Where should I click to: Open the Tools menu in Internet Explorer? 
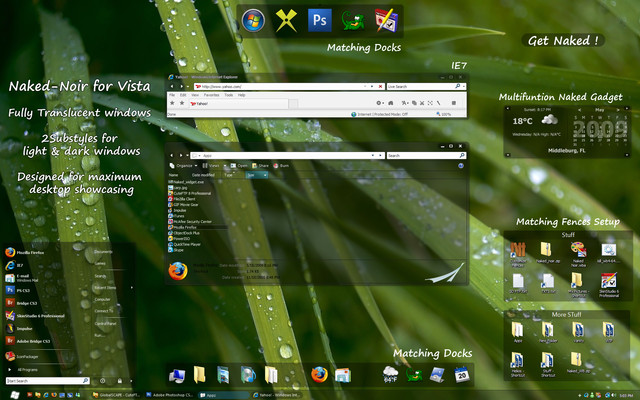pyautogui.click(x=228, y=95)
